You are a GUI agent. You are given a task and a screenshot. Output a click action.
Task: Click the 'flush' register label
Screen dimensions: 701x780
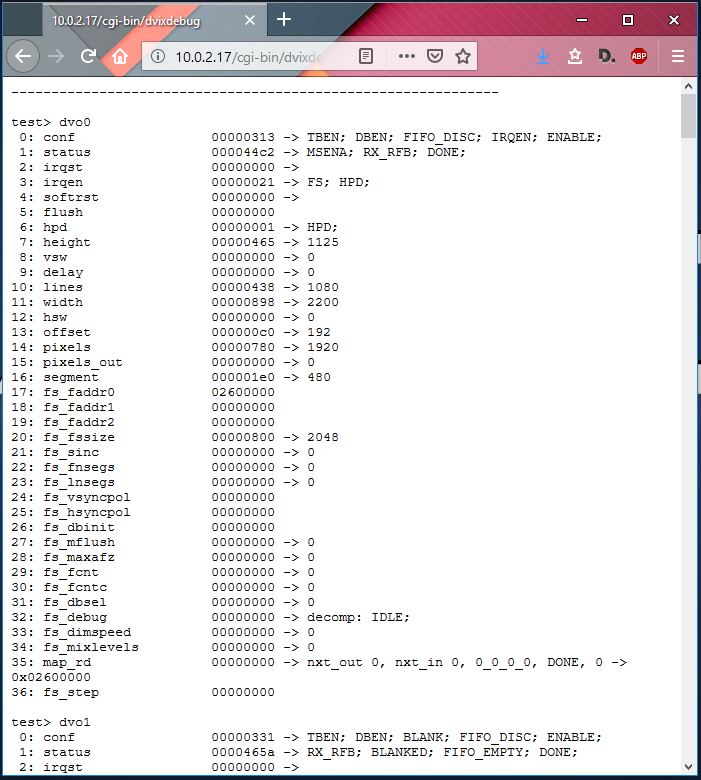63,212
